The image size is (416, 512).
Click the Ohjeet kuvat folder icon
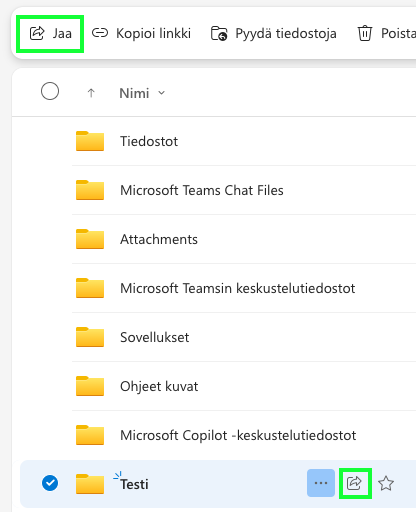[90, 386]
